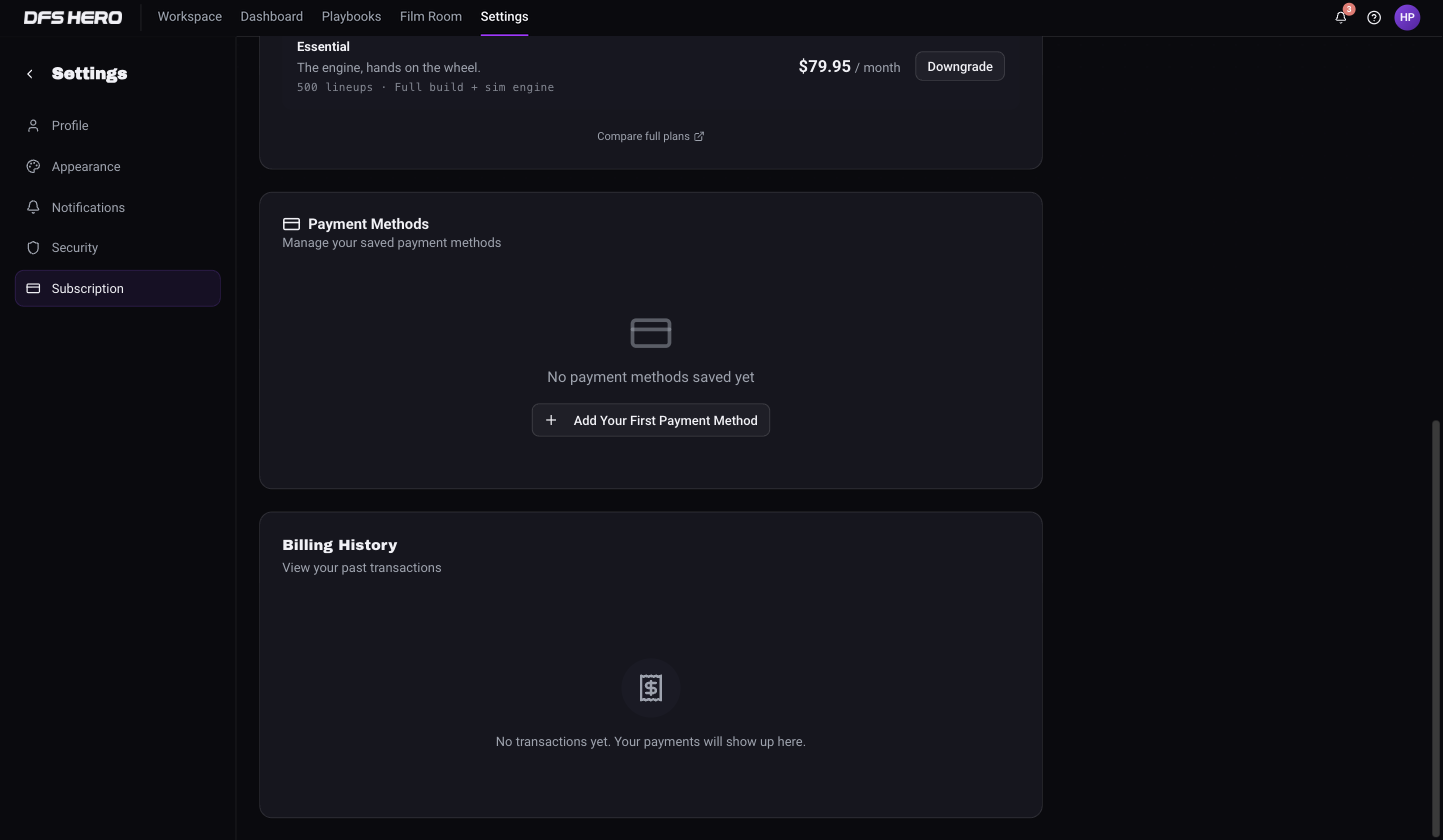Viewport: 1443px width, 840px height.
Task: Switch to the Dashboard tab
Action: [272, 17]
